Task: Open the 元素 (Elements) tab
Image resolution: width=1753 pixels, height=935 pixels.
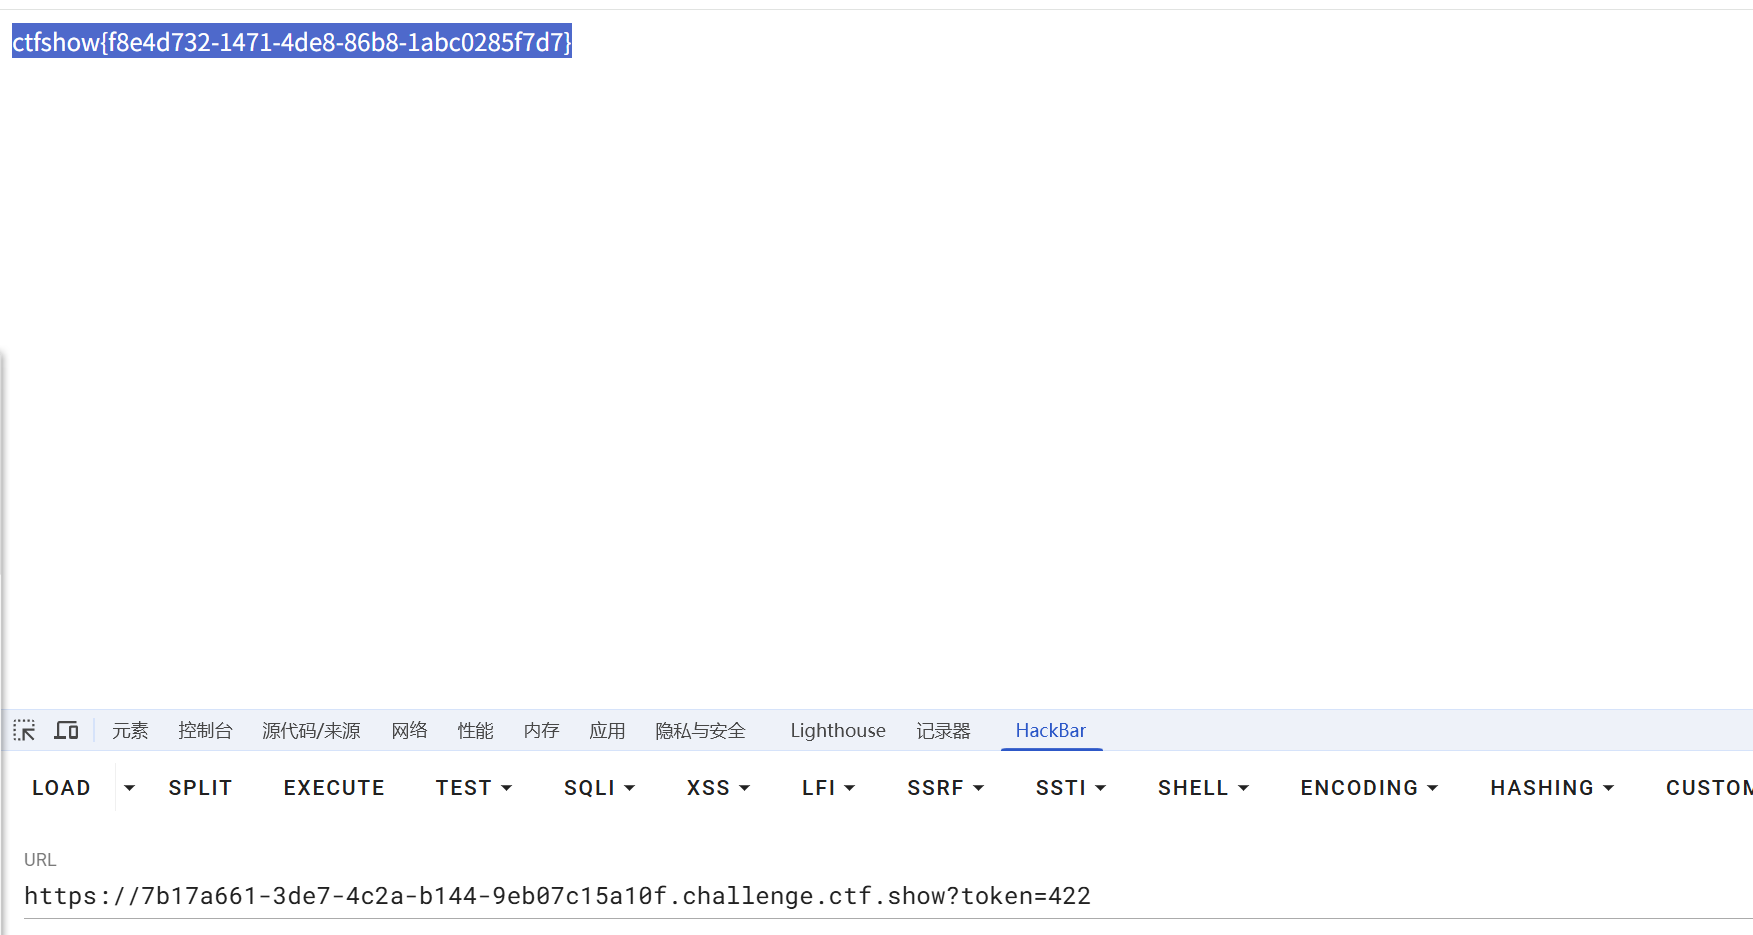Action: 130,731
